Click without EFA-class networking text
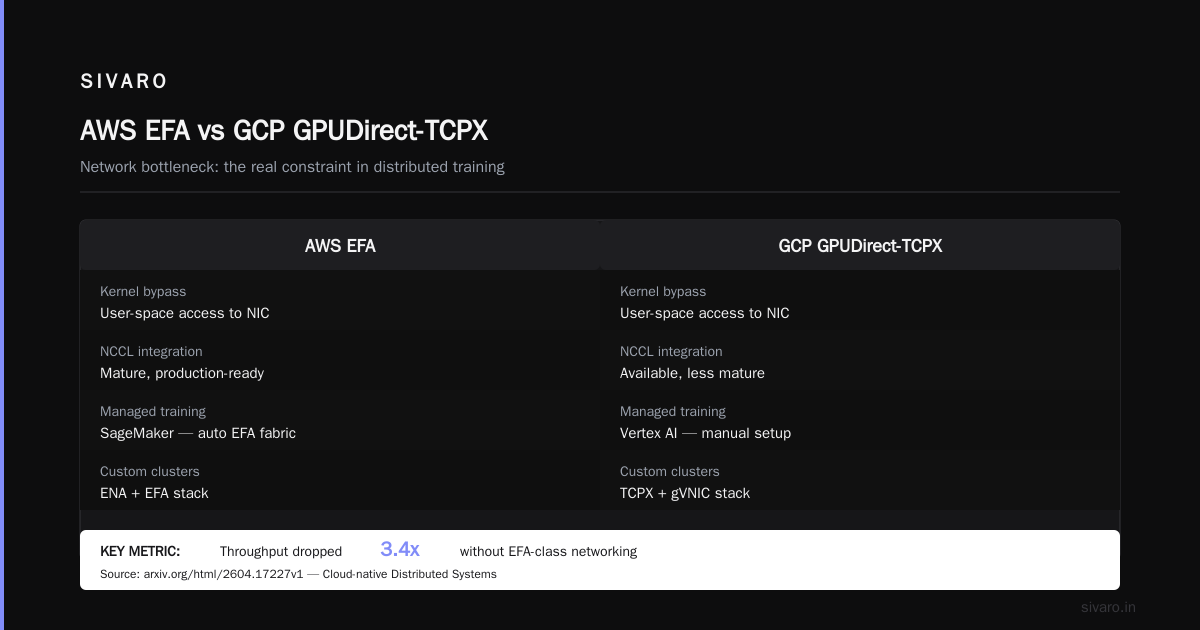Image resolution: width=1200 pixels, height=630 pixels. [548, 551]
